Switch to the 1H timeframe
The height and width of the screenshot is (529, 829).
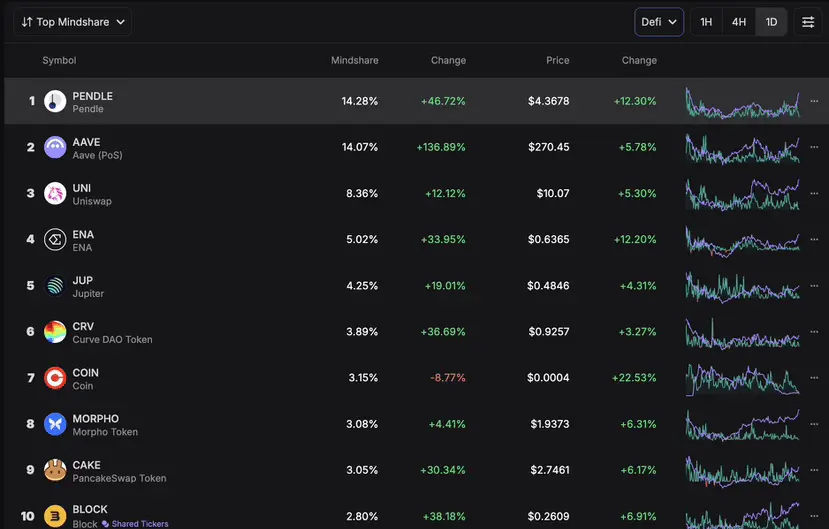pos(706,22)
